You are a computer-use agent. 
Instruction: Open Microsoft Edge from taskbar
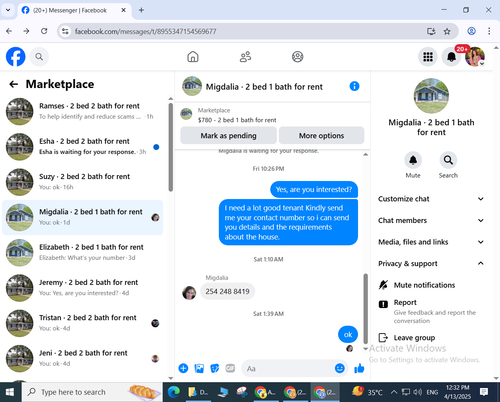point(174,392)
